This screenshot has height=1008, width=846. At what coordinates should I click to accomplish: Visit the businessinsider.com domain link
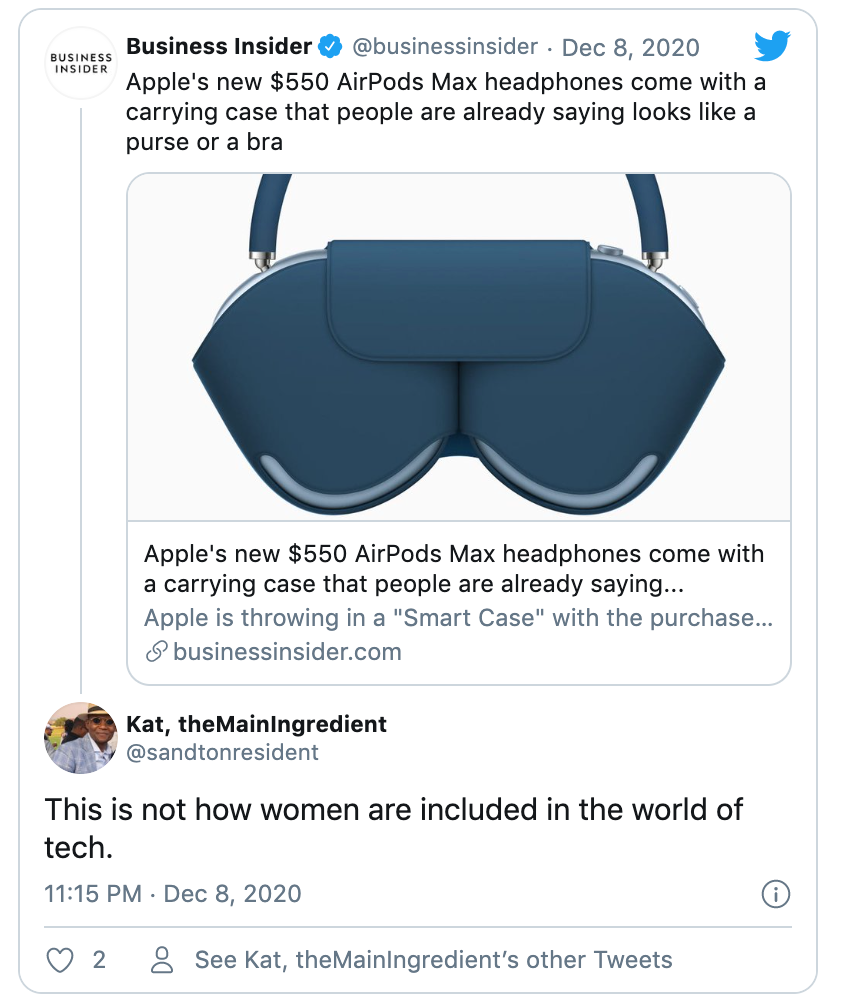coord(287,652)
